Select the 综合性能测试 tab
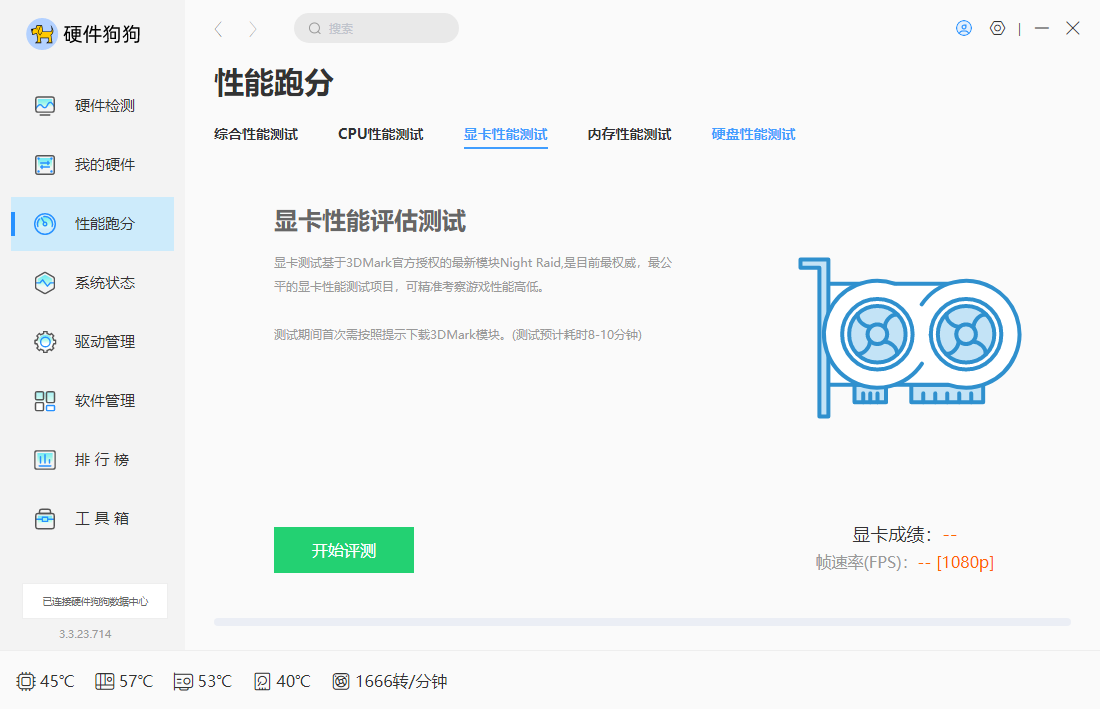Screen dimensions: 1100x709 point(256,132)
